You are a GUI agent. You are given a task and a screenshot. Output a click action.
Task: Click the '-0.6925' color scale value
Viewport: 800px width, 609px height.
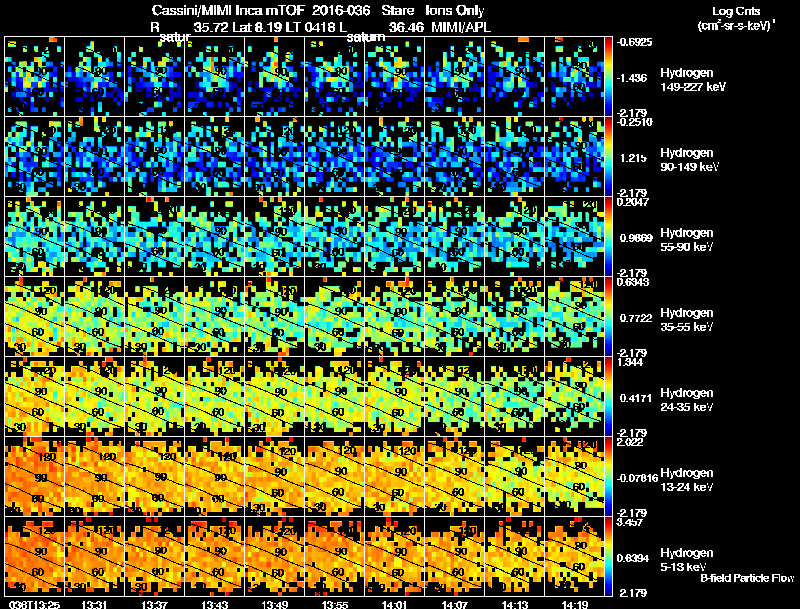[635, 42]
